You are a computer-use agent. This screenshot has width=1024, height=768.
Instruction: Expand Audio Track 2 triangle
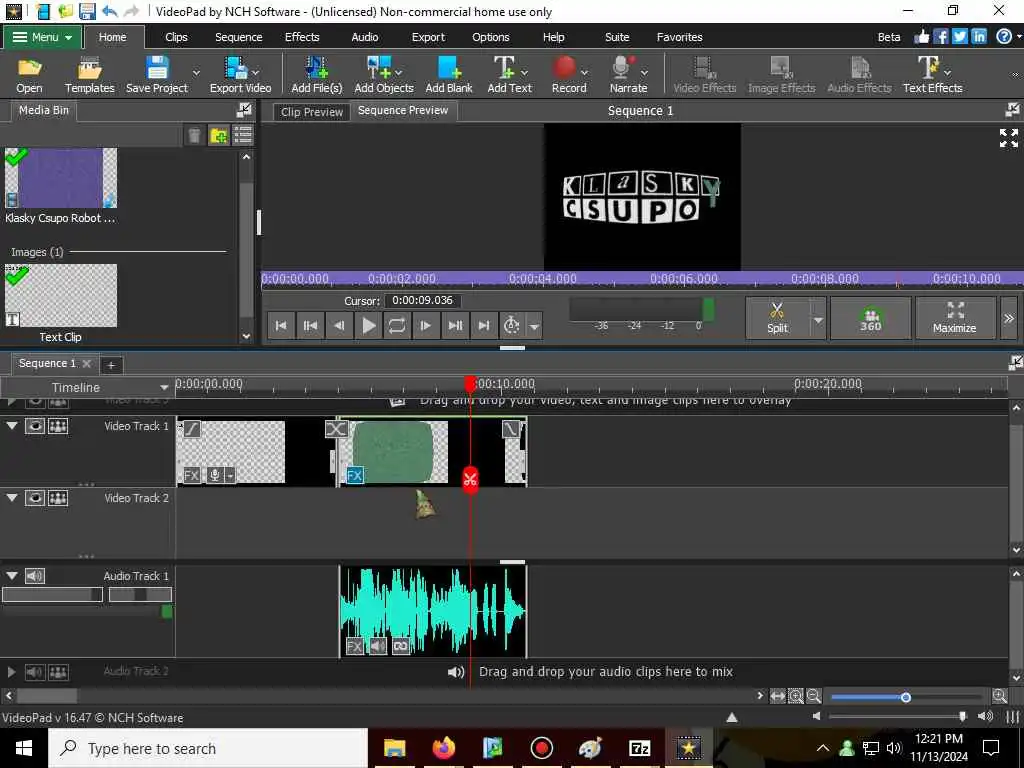pyautogui.click(x=11, y=671)
